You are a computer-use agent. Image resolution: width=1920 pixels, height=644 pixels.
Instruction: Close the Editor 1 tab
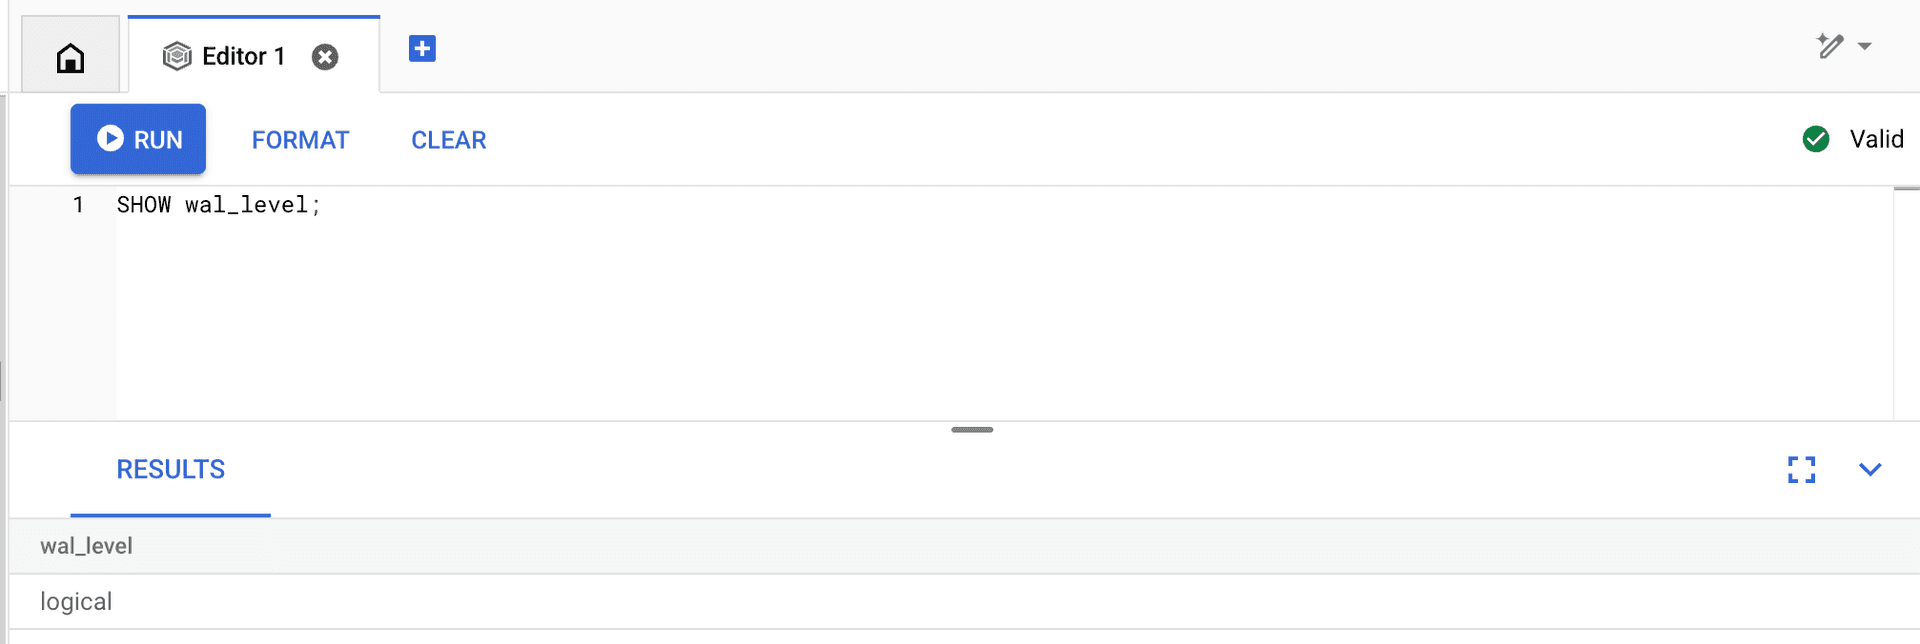click(325, 57)
